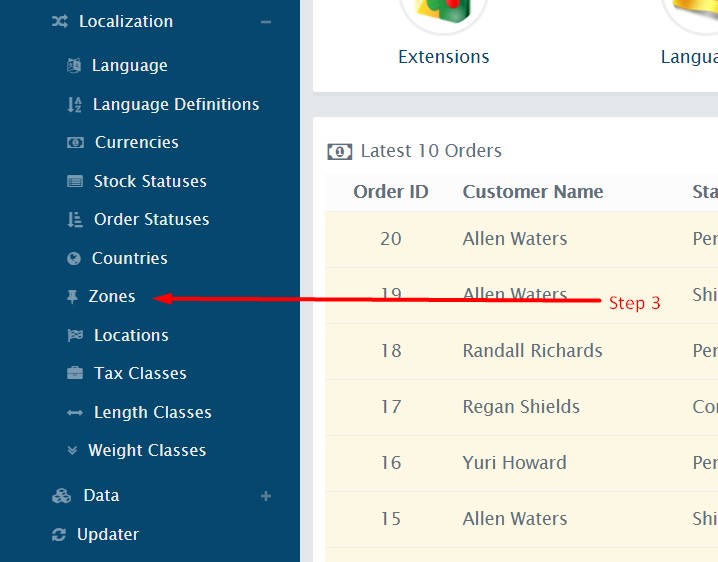Screen dimensions: 718x562
Task: Select Countries in Localization menu
Action: [x=130, y=258]
